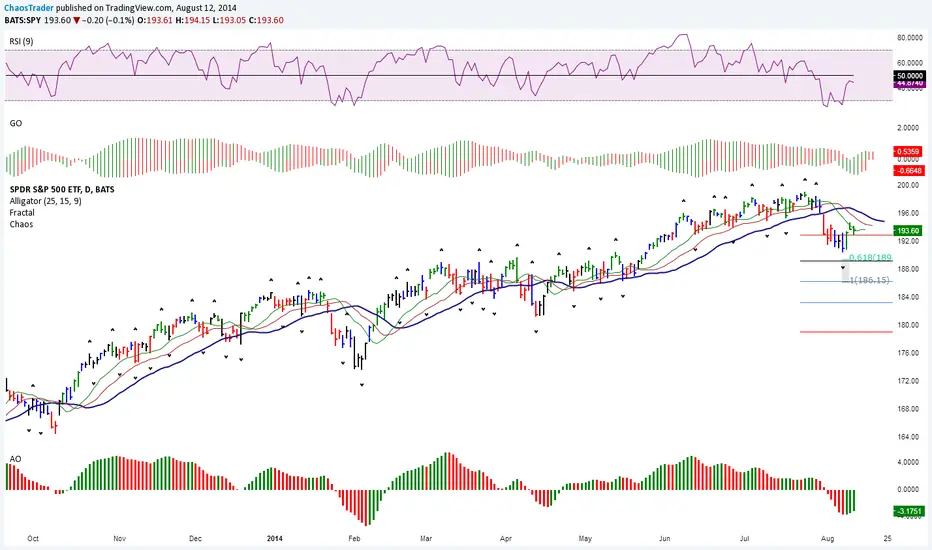Click the 188.00 price axis label

(908, 269)
